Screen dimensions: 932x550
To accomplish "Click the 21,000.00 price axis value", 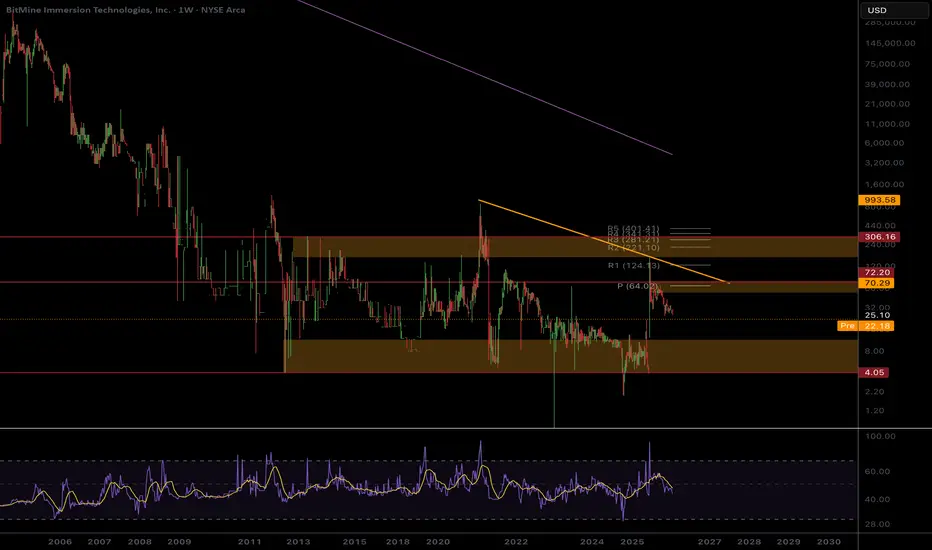I will click(x=887, y=104).
